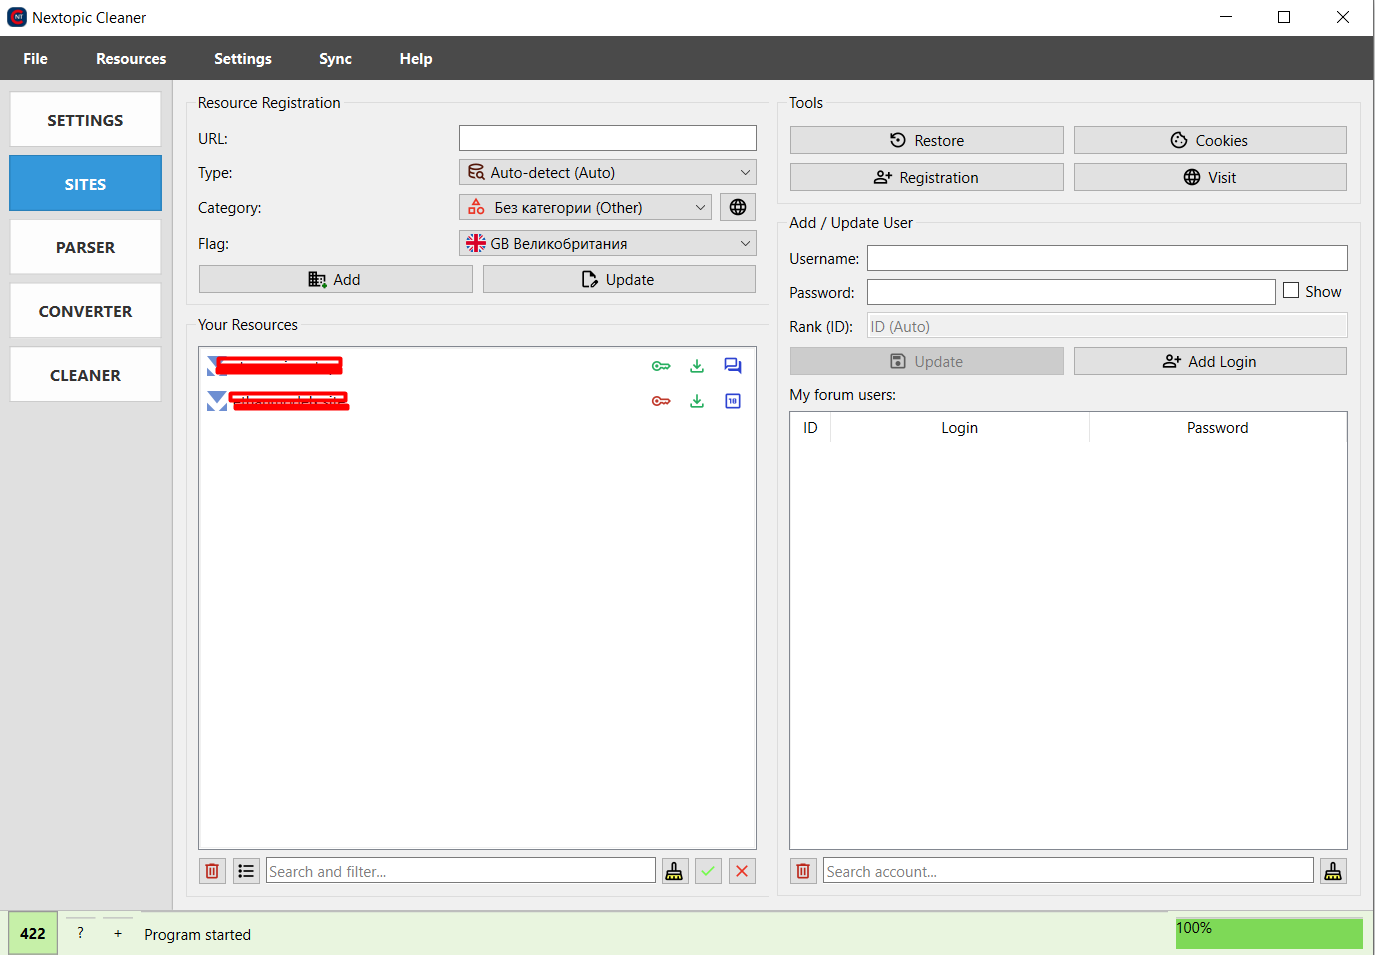This screenshot has width=1375, height=955.
Task: Click the green checkmark icon under resources list
Action: [708, 871]
